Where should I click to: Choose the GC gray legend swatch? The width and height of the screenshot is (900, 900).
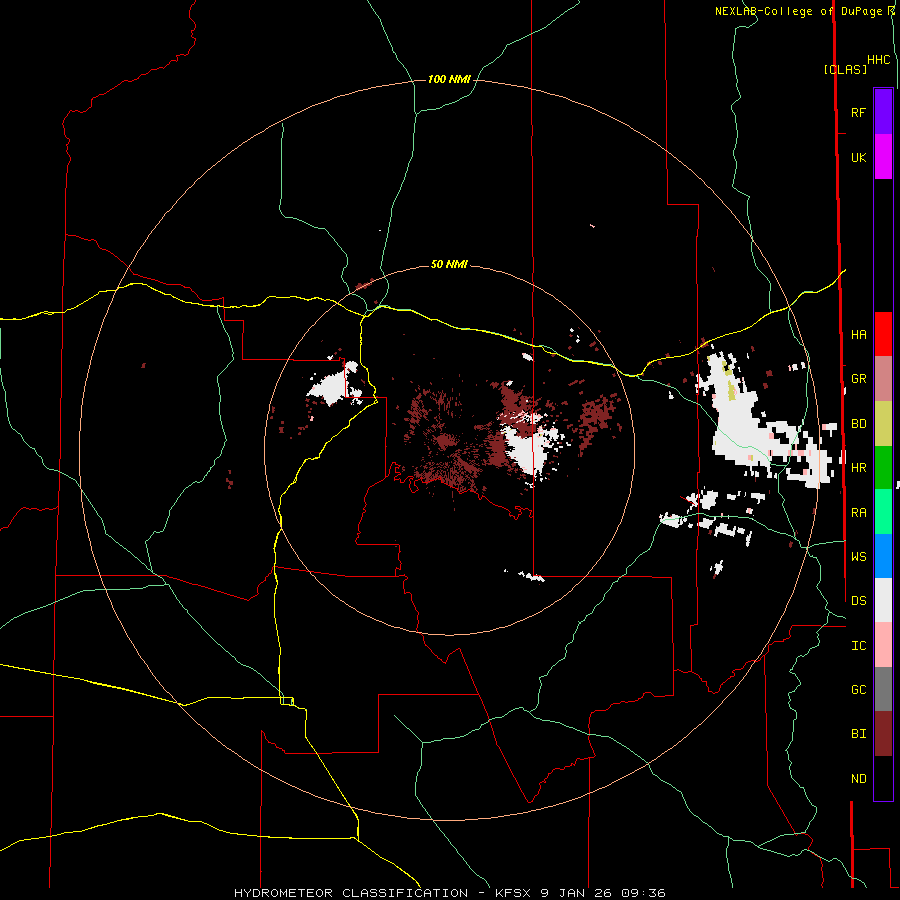coord(883,689)
